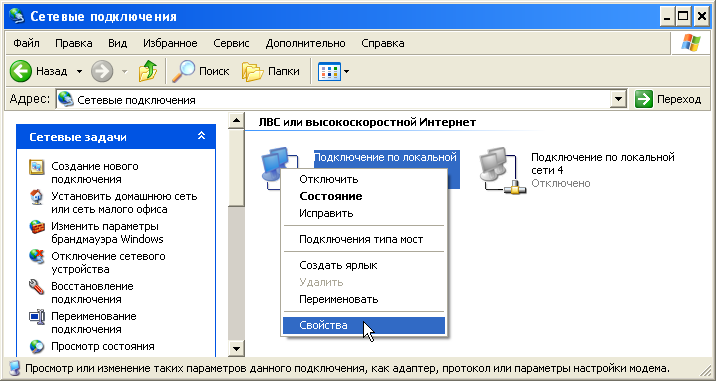Click the Up folder icon in toolbar
716x381 pixels.
pyautogui.click(x=147, y=71)
